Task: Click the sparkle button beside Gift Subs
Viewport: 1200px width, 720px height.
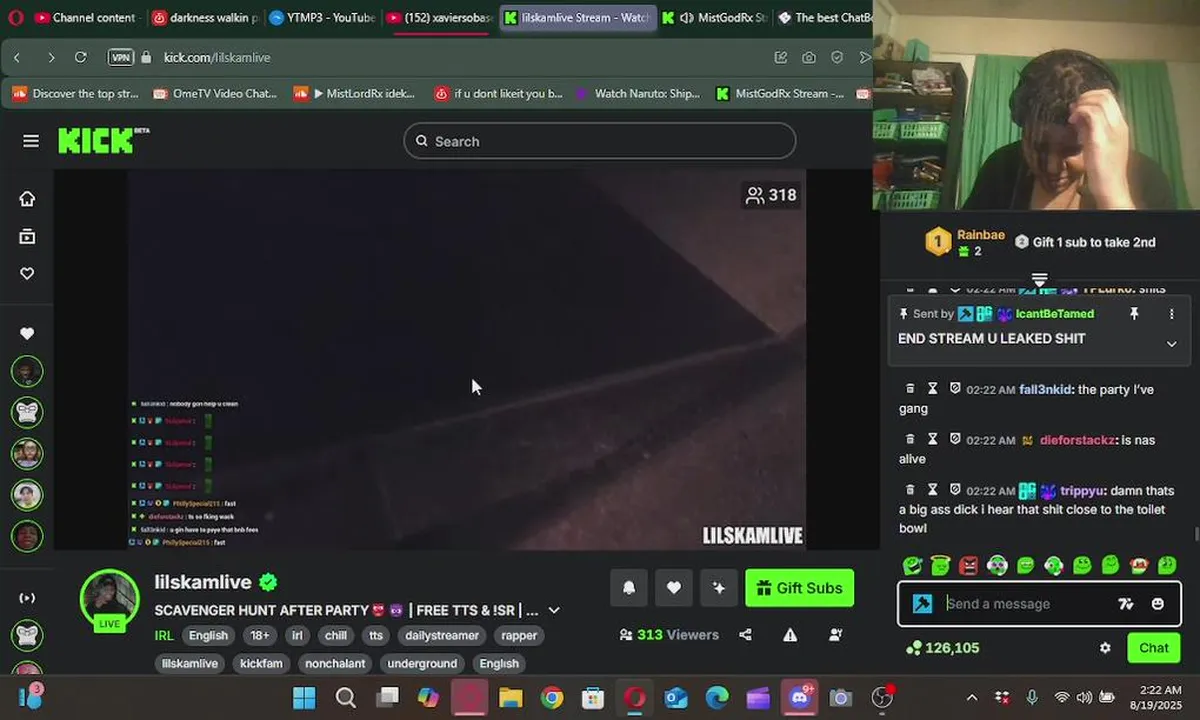Action: coord(718,588)
